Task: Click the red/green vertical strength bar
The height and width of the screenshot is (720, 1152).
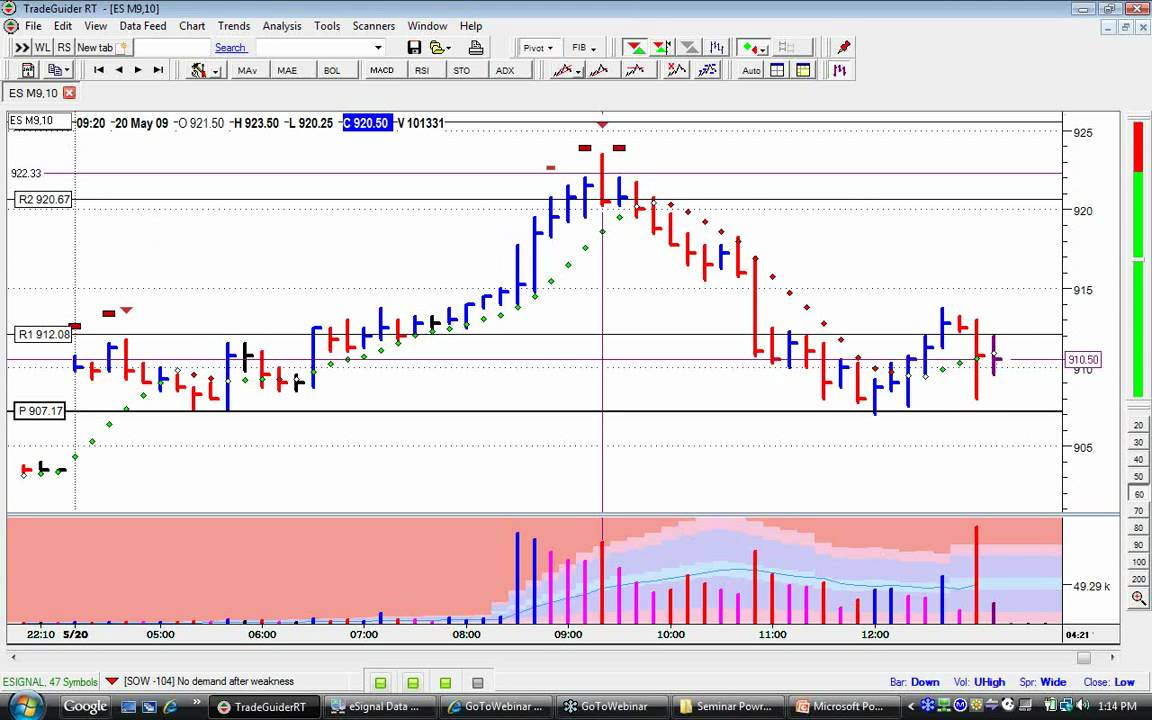Action: [x=1138, y=261]
